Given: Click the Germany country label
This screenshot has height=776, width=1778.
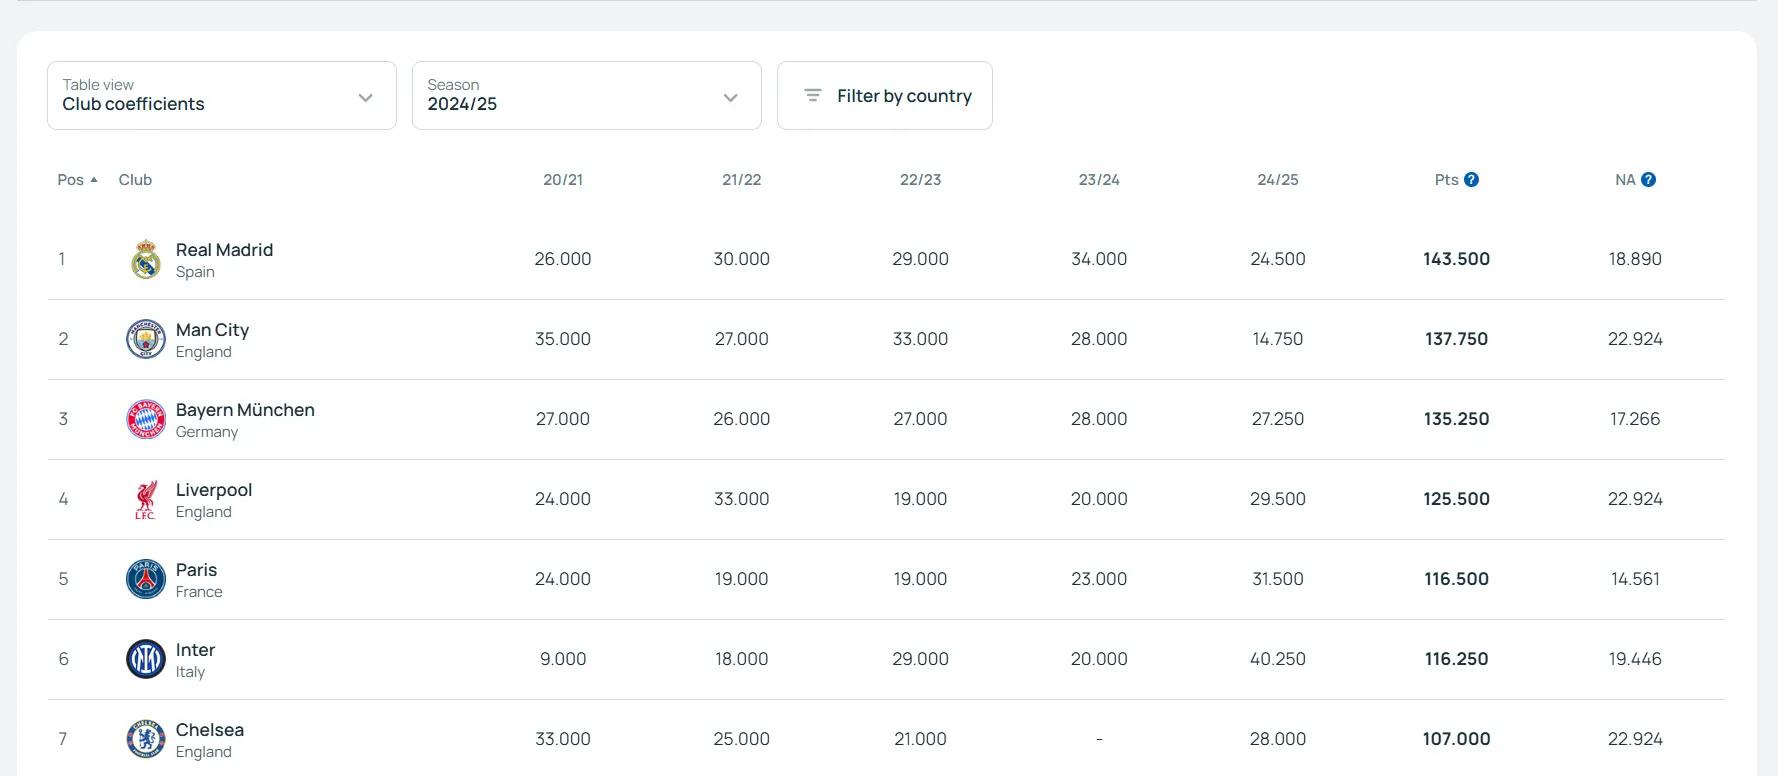Looking at the screenshot, I should (x=207, y=432).
